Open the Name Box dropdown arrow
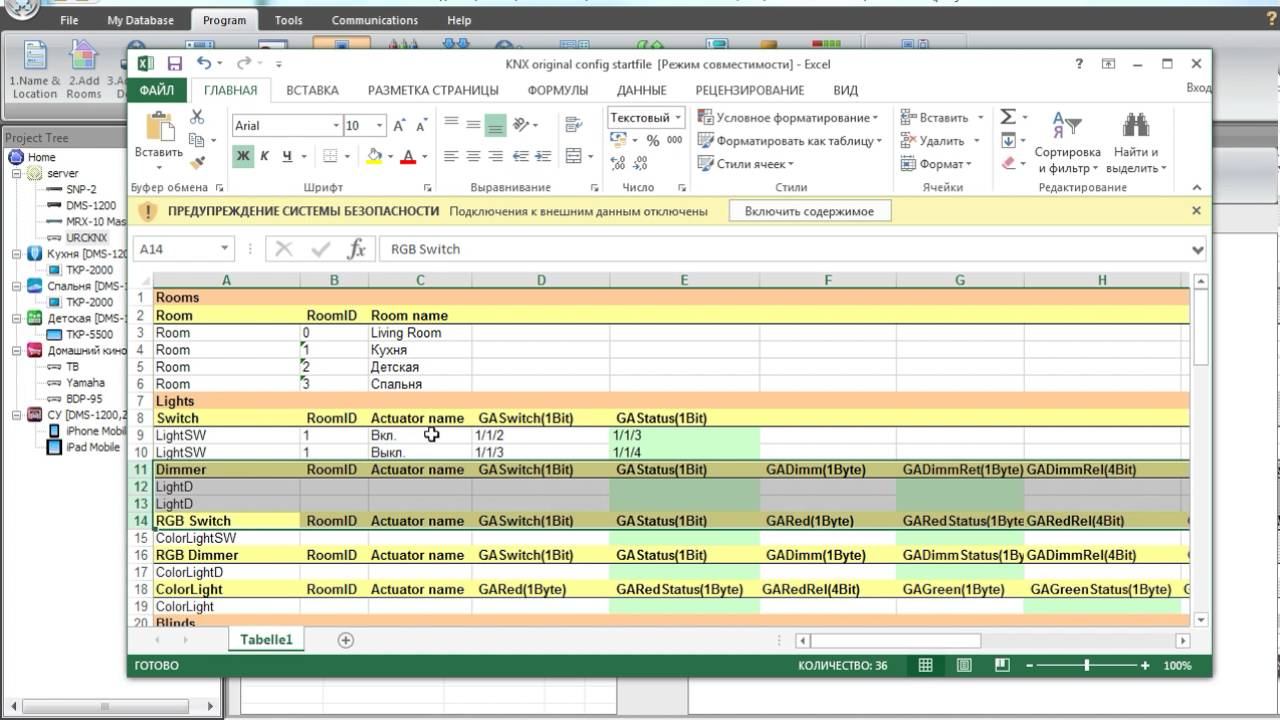 (x=224, y=249)
